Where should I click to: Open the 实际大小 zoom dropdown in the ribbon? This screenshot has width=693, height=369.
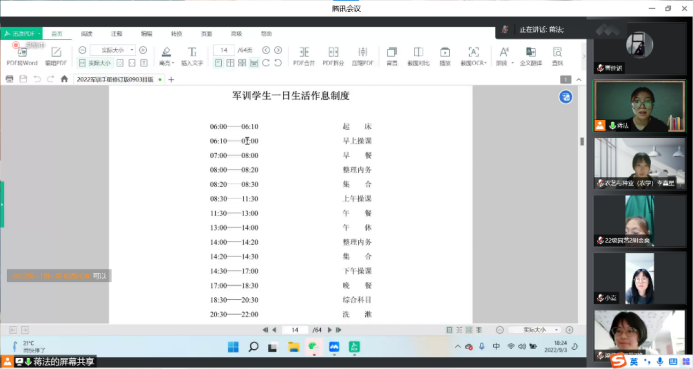point(112,50)
